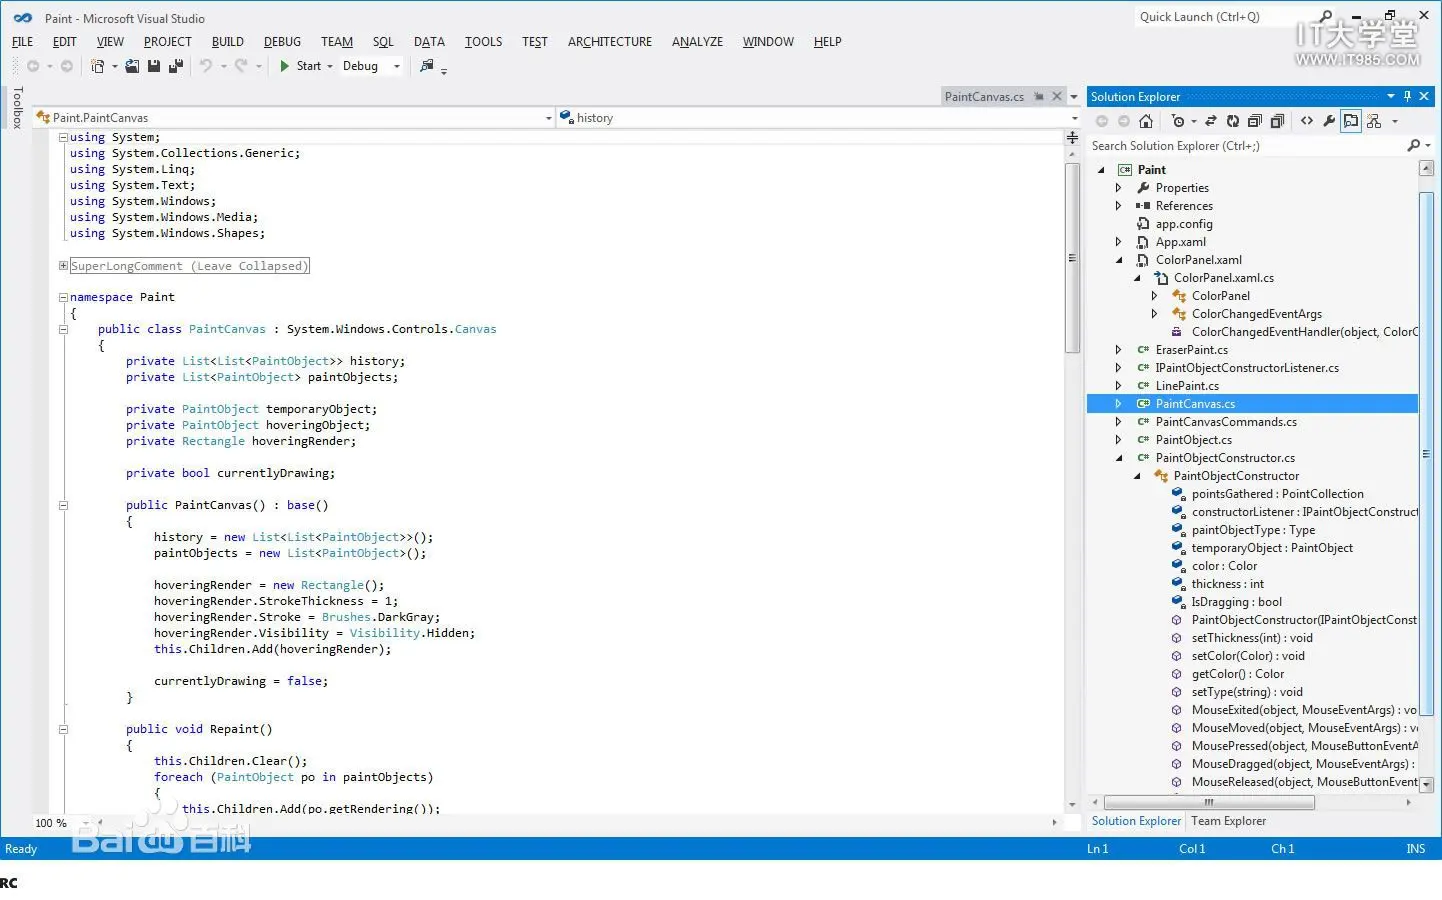The width and height of the screenshot is (1442, 900).
Task: Expand the EraserPaint.cs tree node
Action: coord(1119,350)
